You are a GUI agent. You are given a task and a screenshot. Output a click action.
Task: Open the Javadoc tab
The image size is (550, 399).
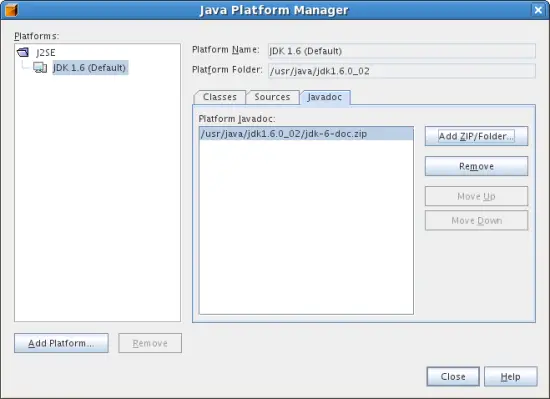[325, 97]
